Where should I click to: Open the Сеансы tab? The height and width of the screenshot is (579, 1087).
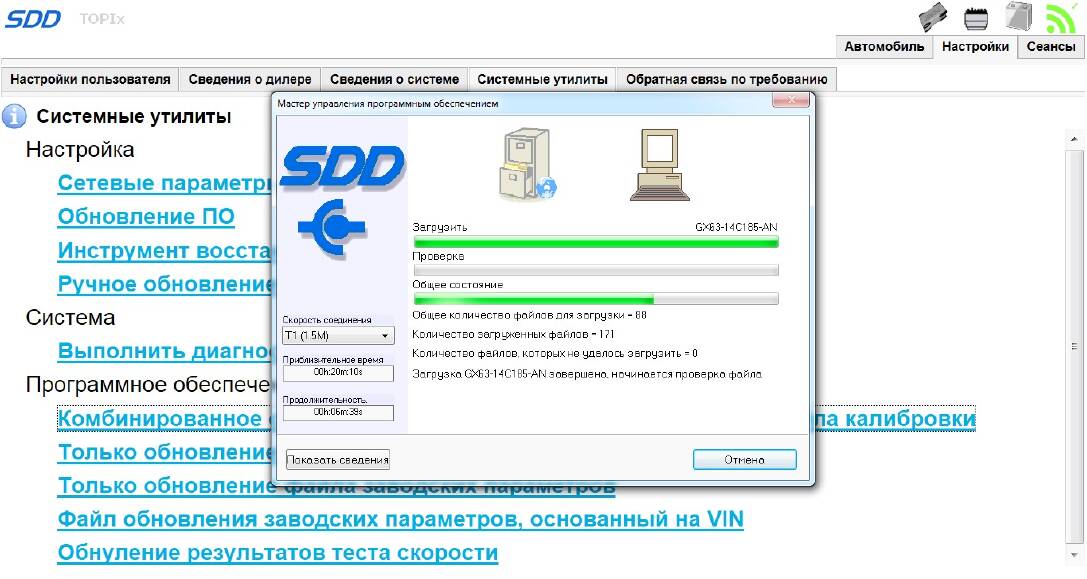[1051, 46]
